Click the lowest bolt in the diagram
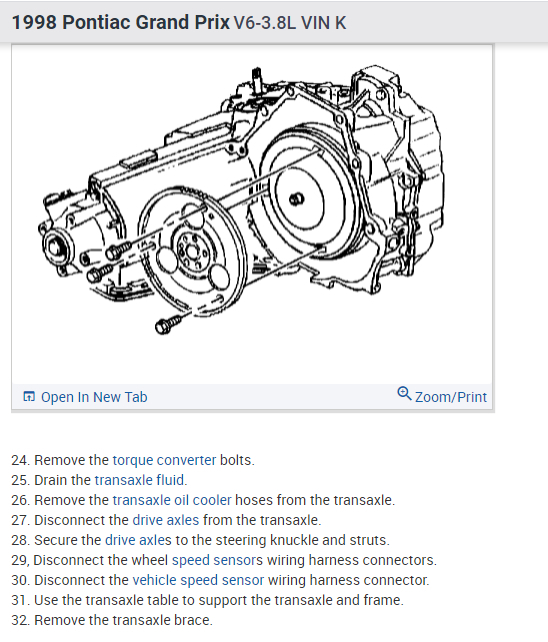 point(168,325)
